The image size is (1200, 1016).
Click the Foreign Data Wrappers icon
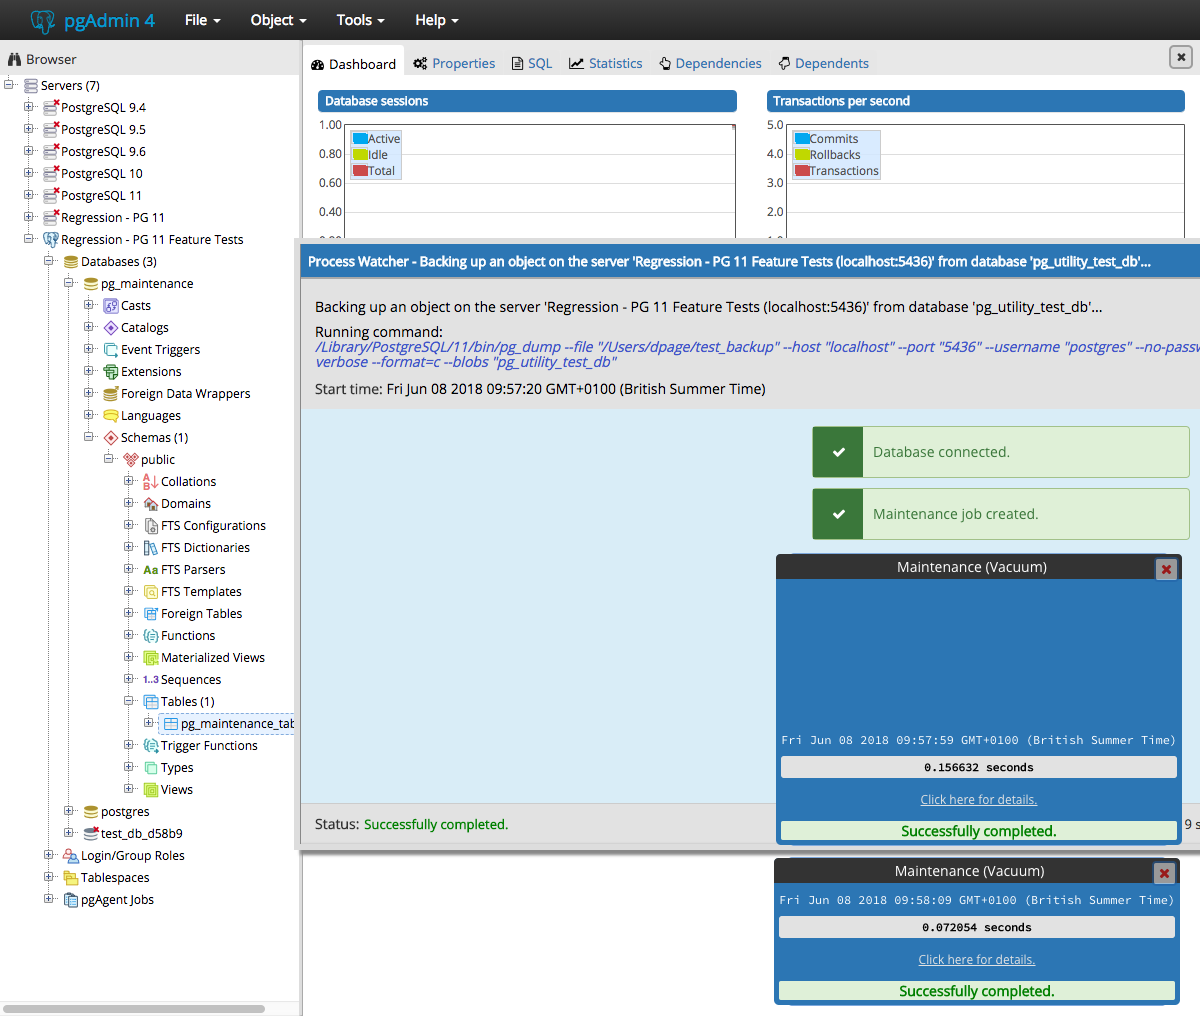(111, 394)
